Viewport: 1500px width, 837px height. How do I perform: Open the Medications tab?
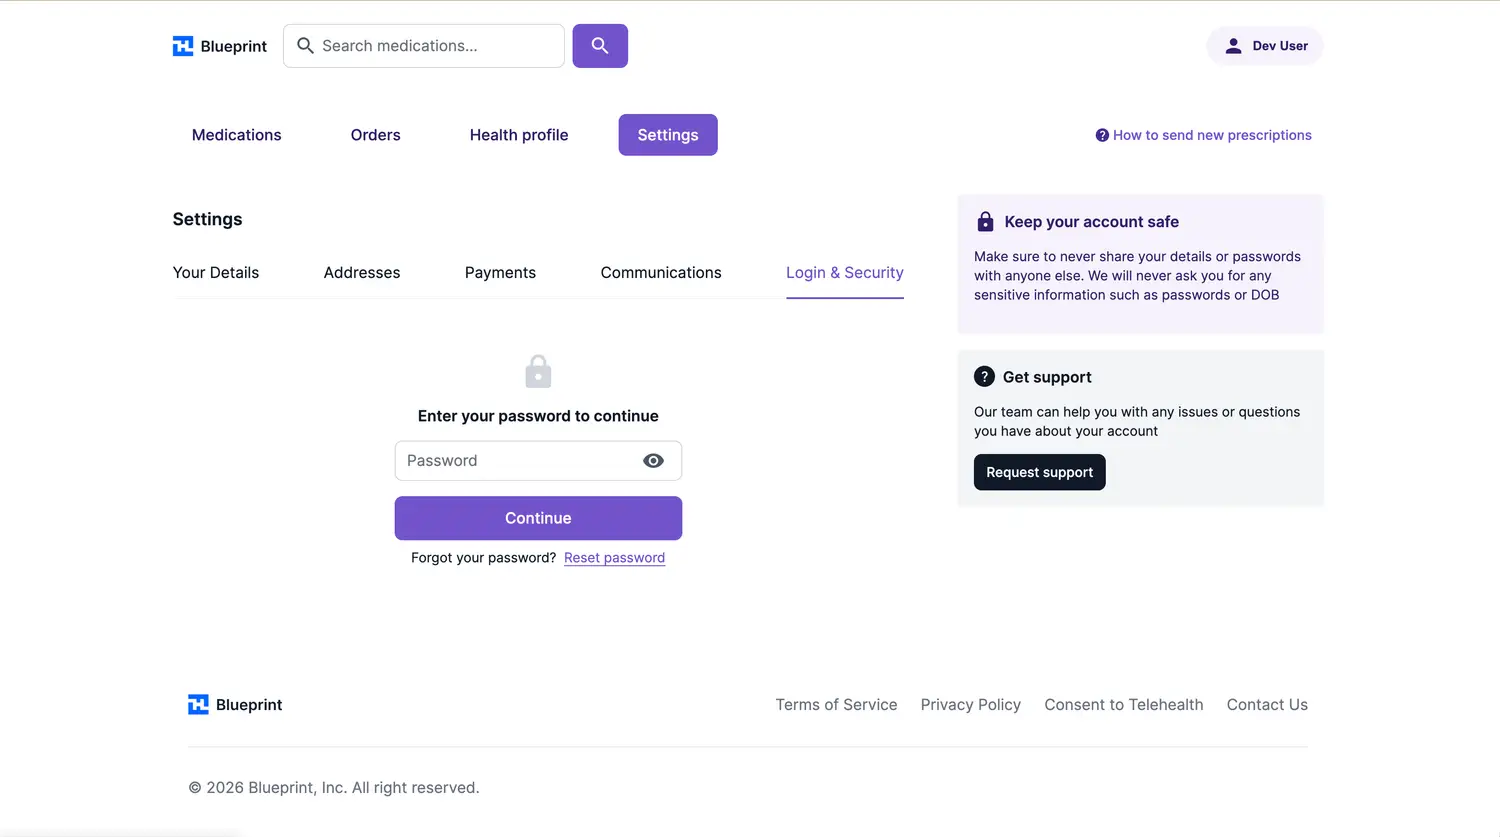236,135
